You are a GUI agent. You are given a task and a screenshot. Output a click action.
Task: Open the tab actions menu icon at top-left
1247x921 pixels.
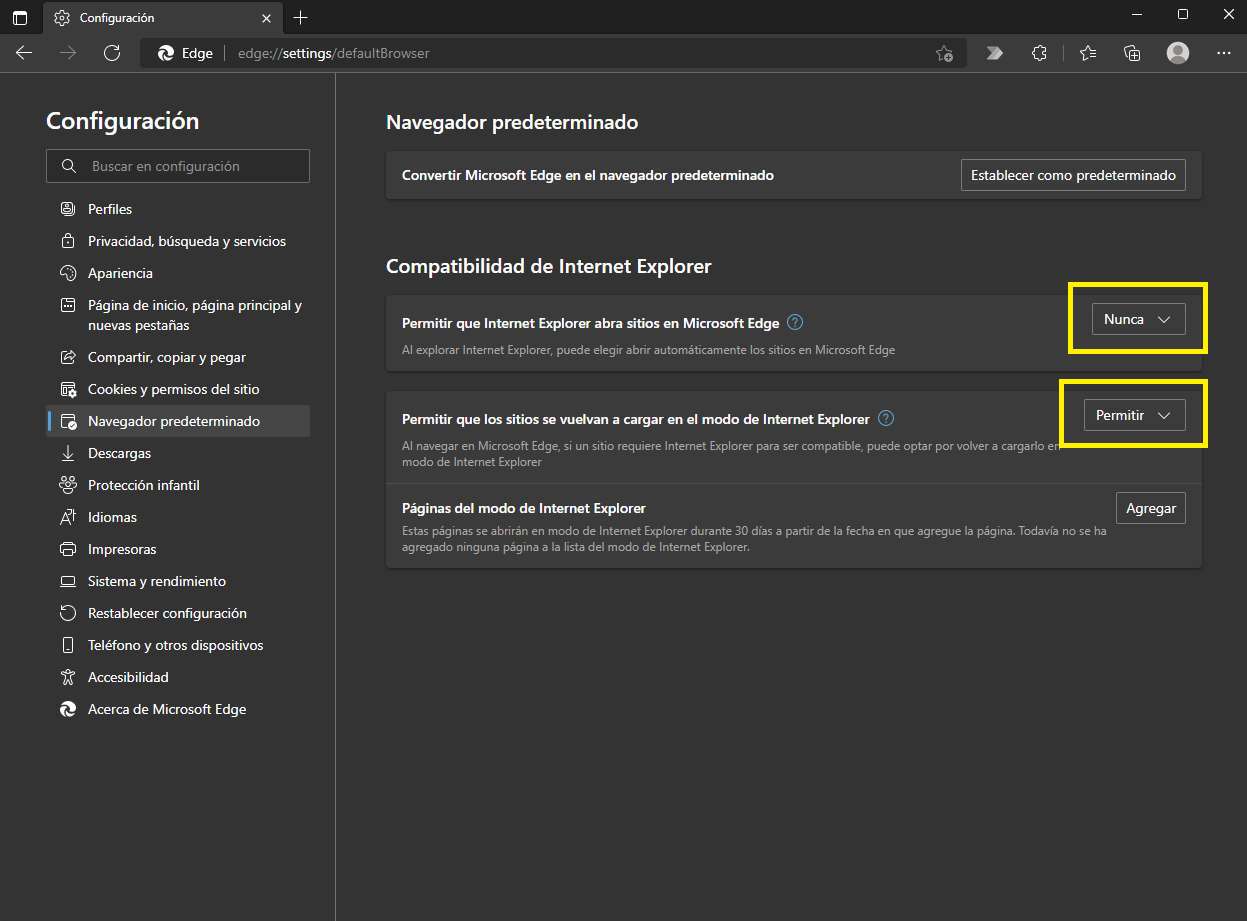tap(20, 17)
